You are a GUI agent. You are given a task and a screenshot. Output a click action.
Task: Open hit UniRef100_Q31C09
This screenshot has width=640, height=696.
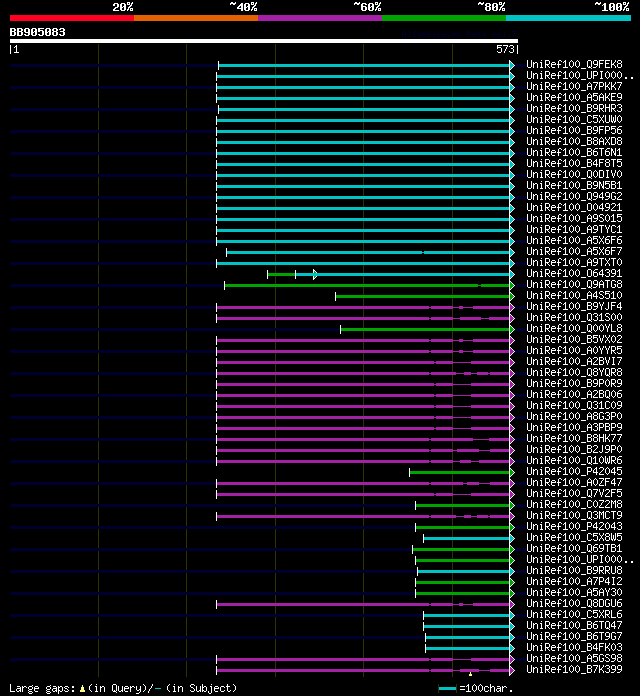(x=574, y=405)
